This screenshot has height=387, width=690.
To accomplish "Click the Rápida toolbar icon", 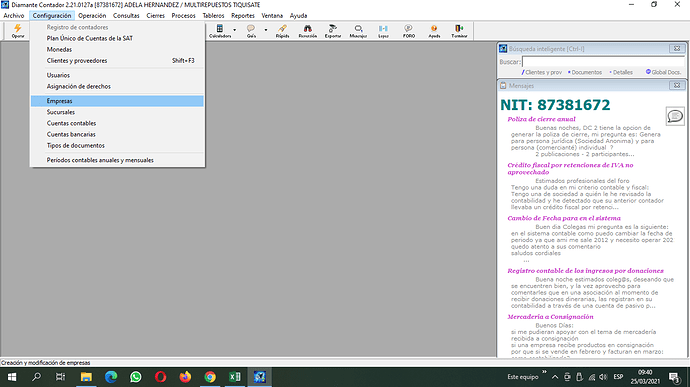I will tap(282, 31).
